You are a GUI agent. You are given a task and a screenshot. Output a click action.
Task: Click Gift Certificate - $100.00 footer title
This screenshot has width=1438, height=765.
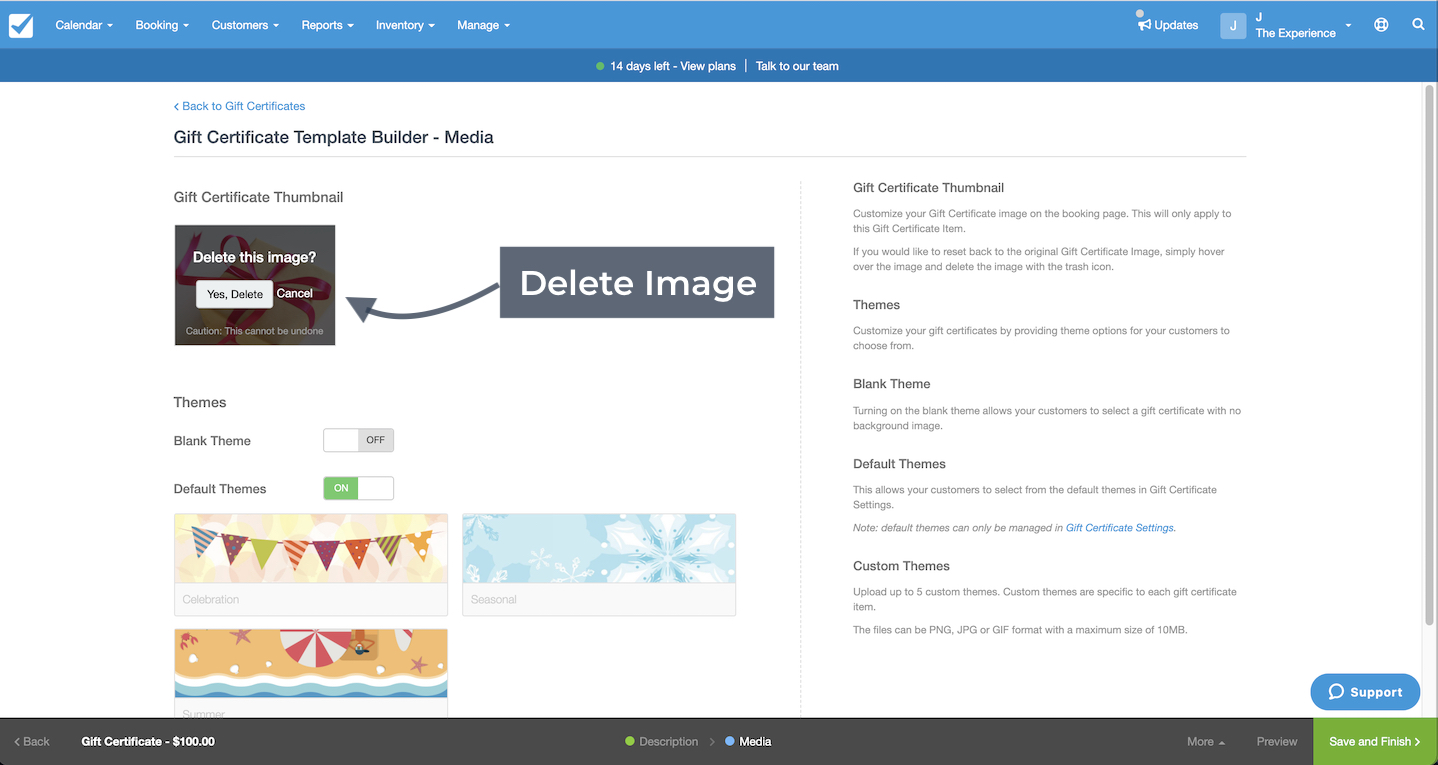148,741
